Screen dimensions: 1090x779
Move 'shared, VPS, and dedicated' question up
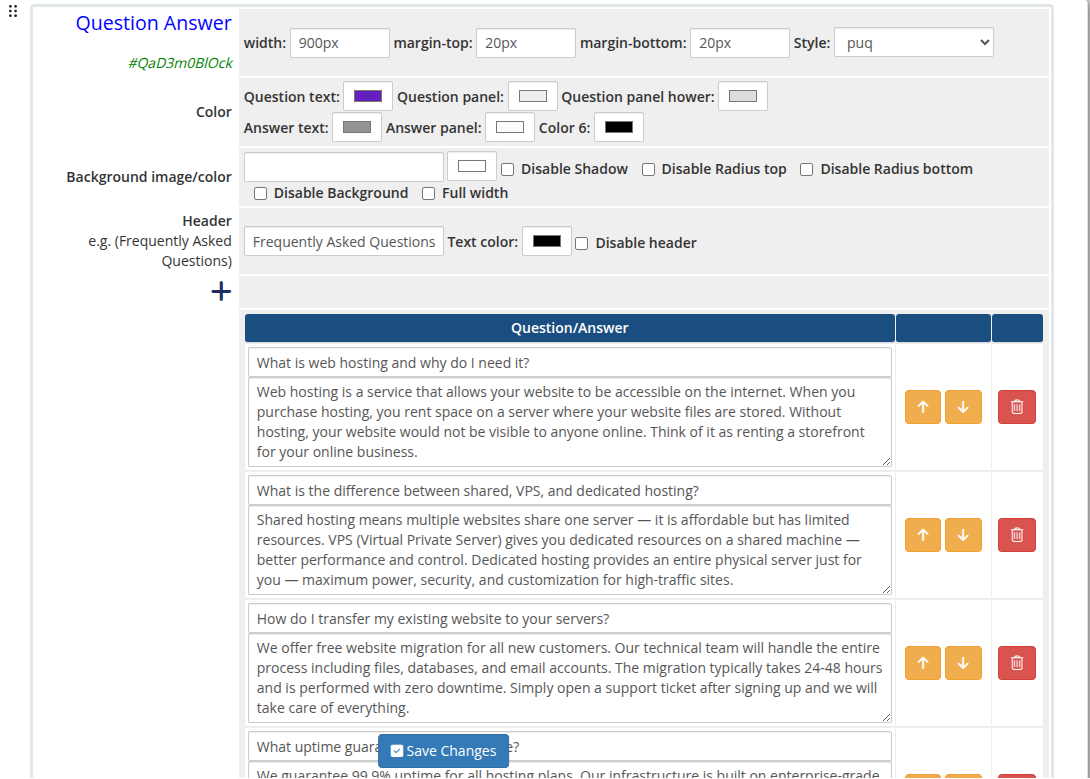(x=922, y=535)
